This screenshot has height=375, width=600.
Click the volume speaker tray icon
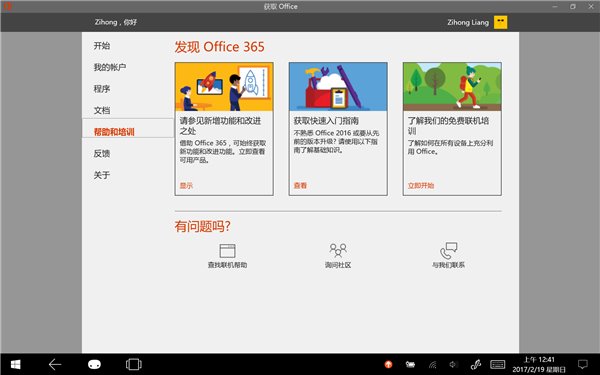click(453, 365)
